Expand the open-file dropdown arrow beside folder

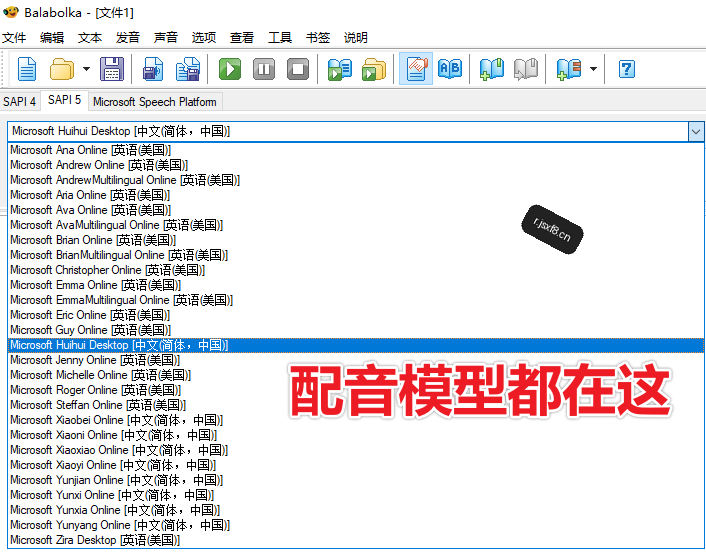(x=86, y=69)
